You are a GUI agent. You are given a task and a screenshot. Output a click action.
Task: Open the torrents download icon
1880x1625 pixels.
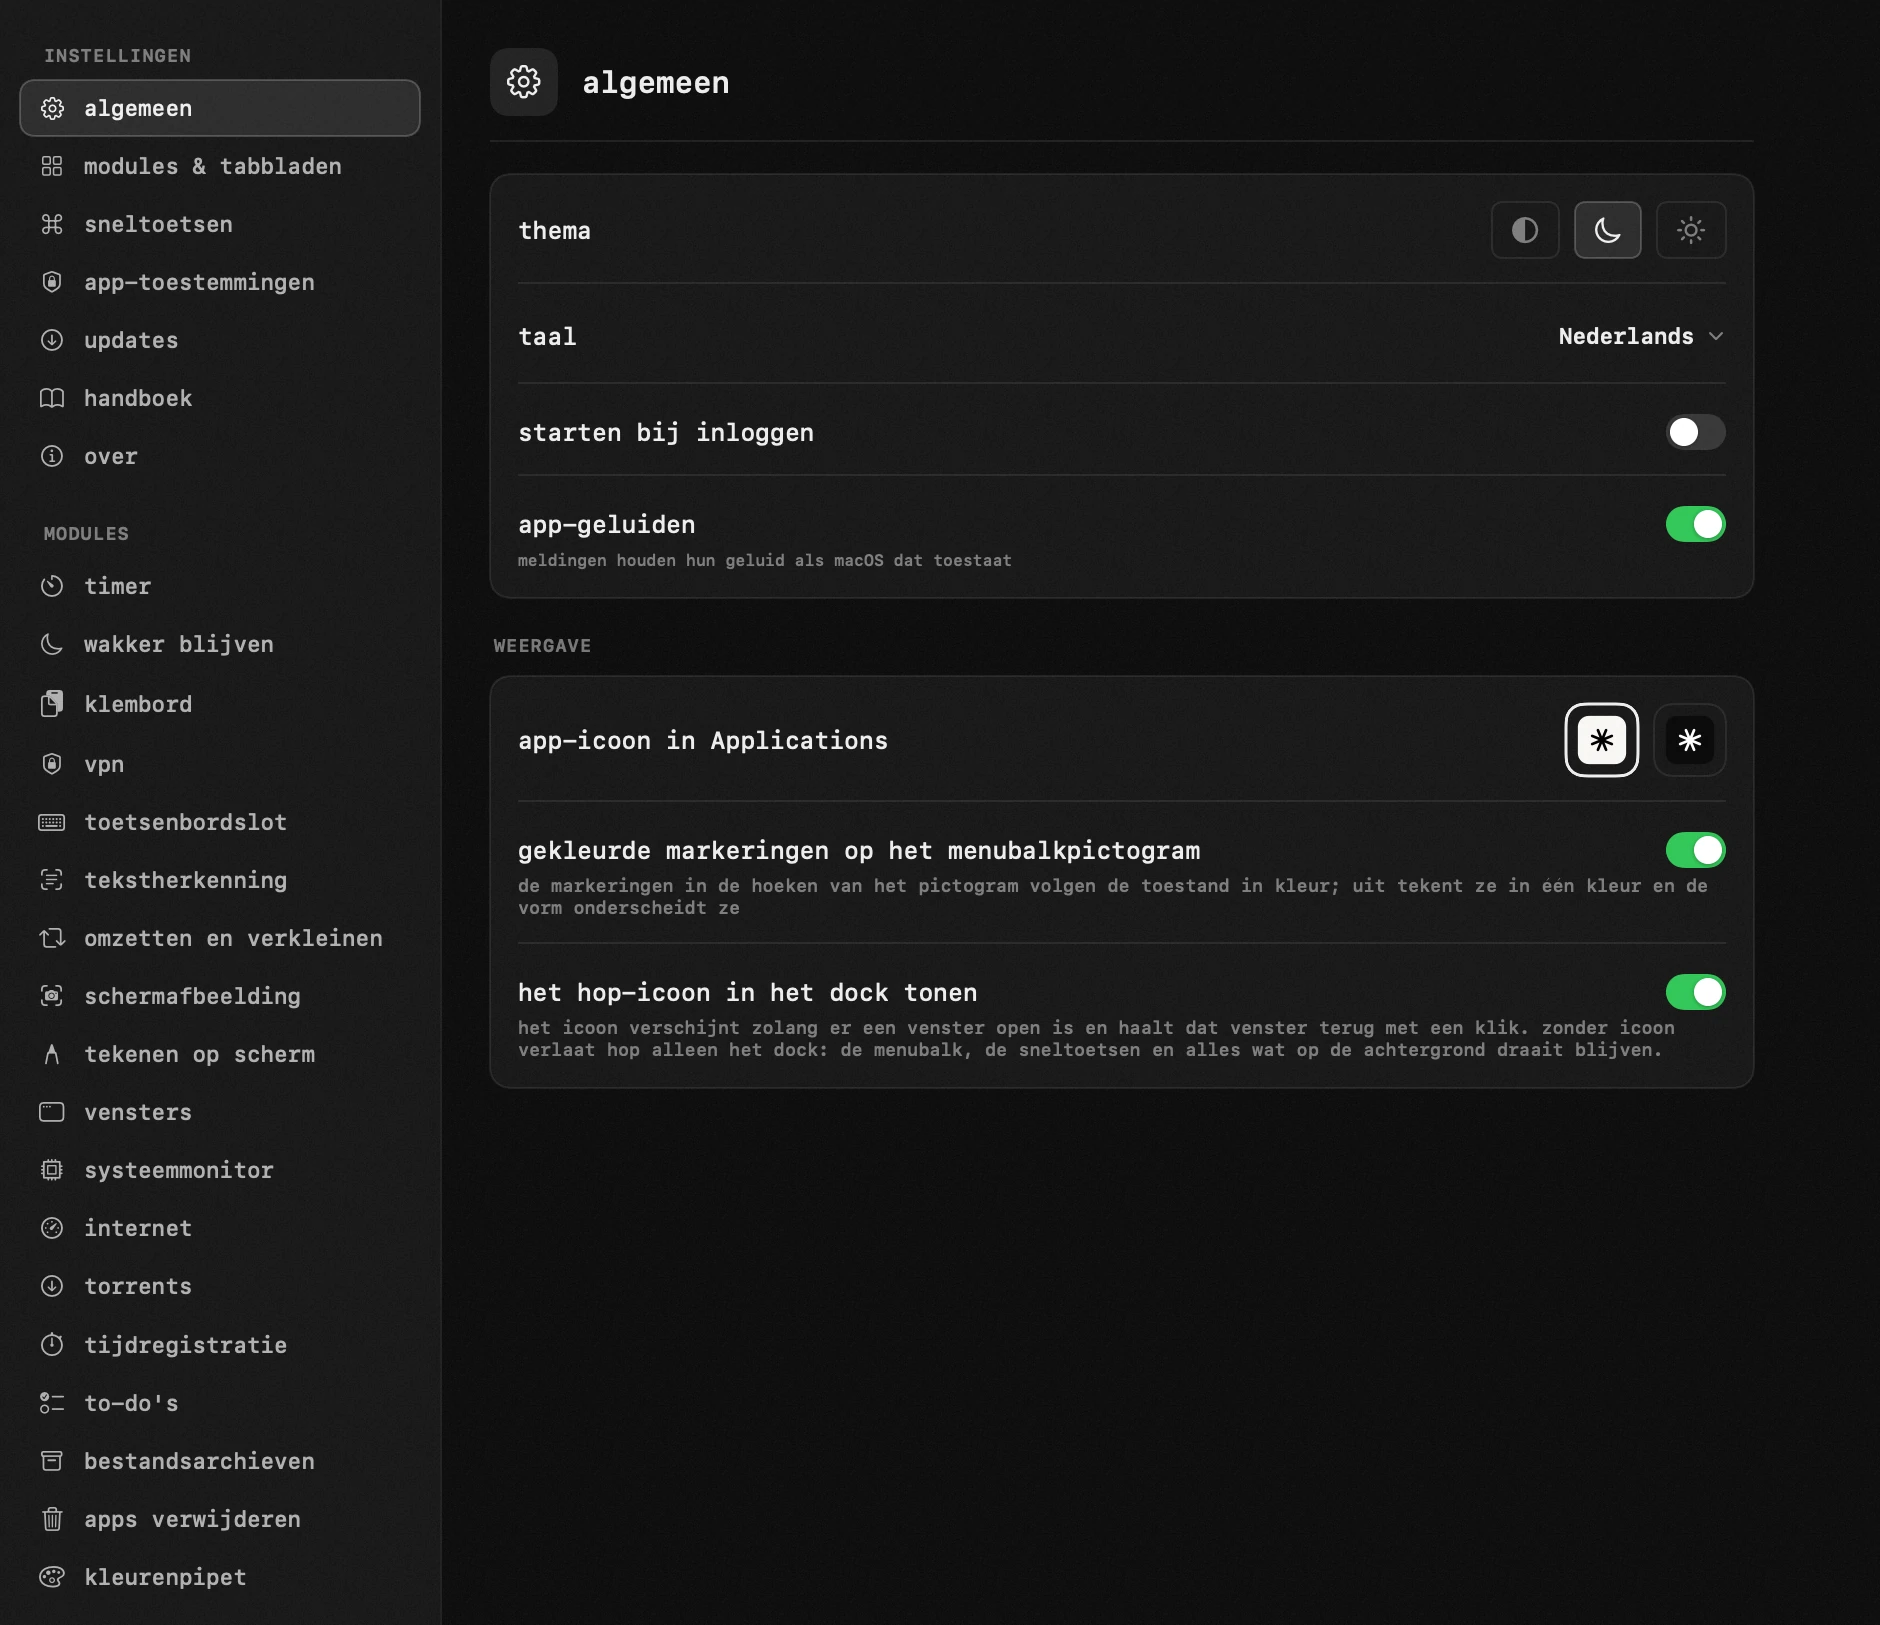pos(52,1286)
